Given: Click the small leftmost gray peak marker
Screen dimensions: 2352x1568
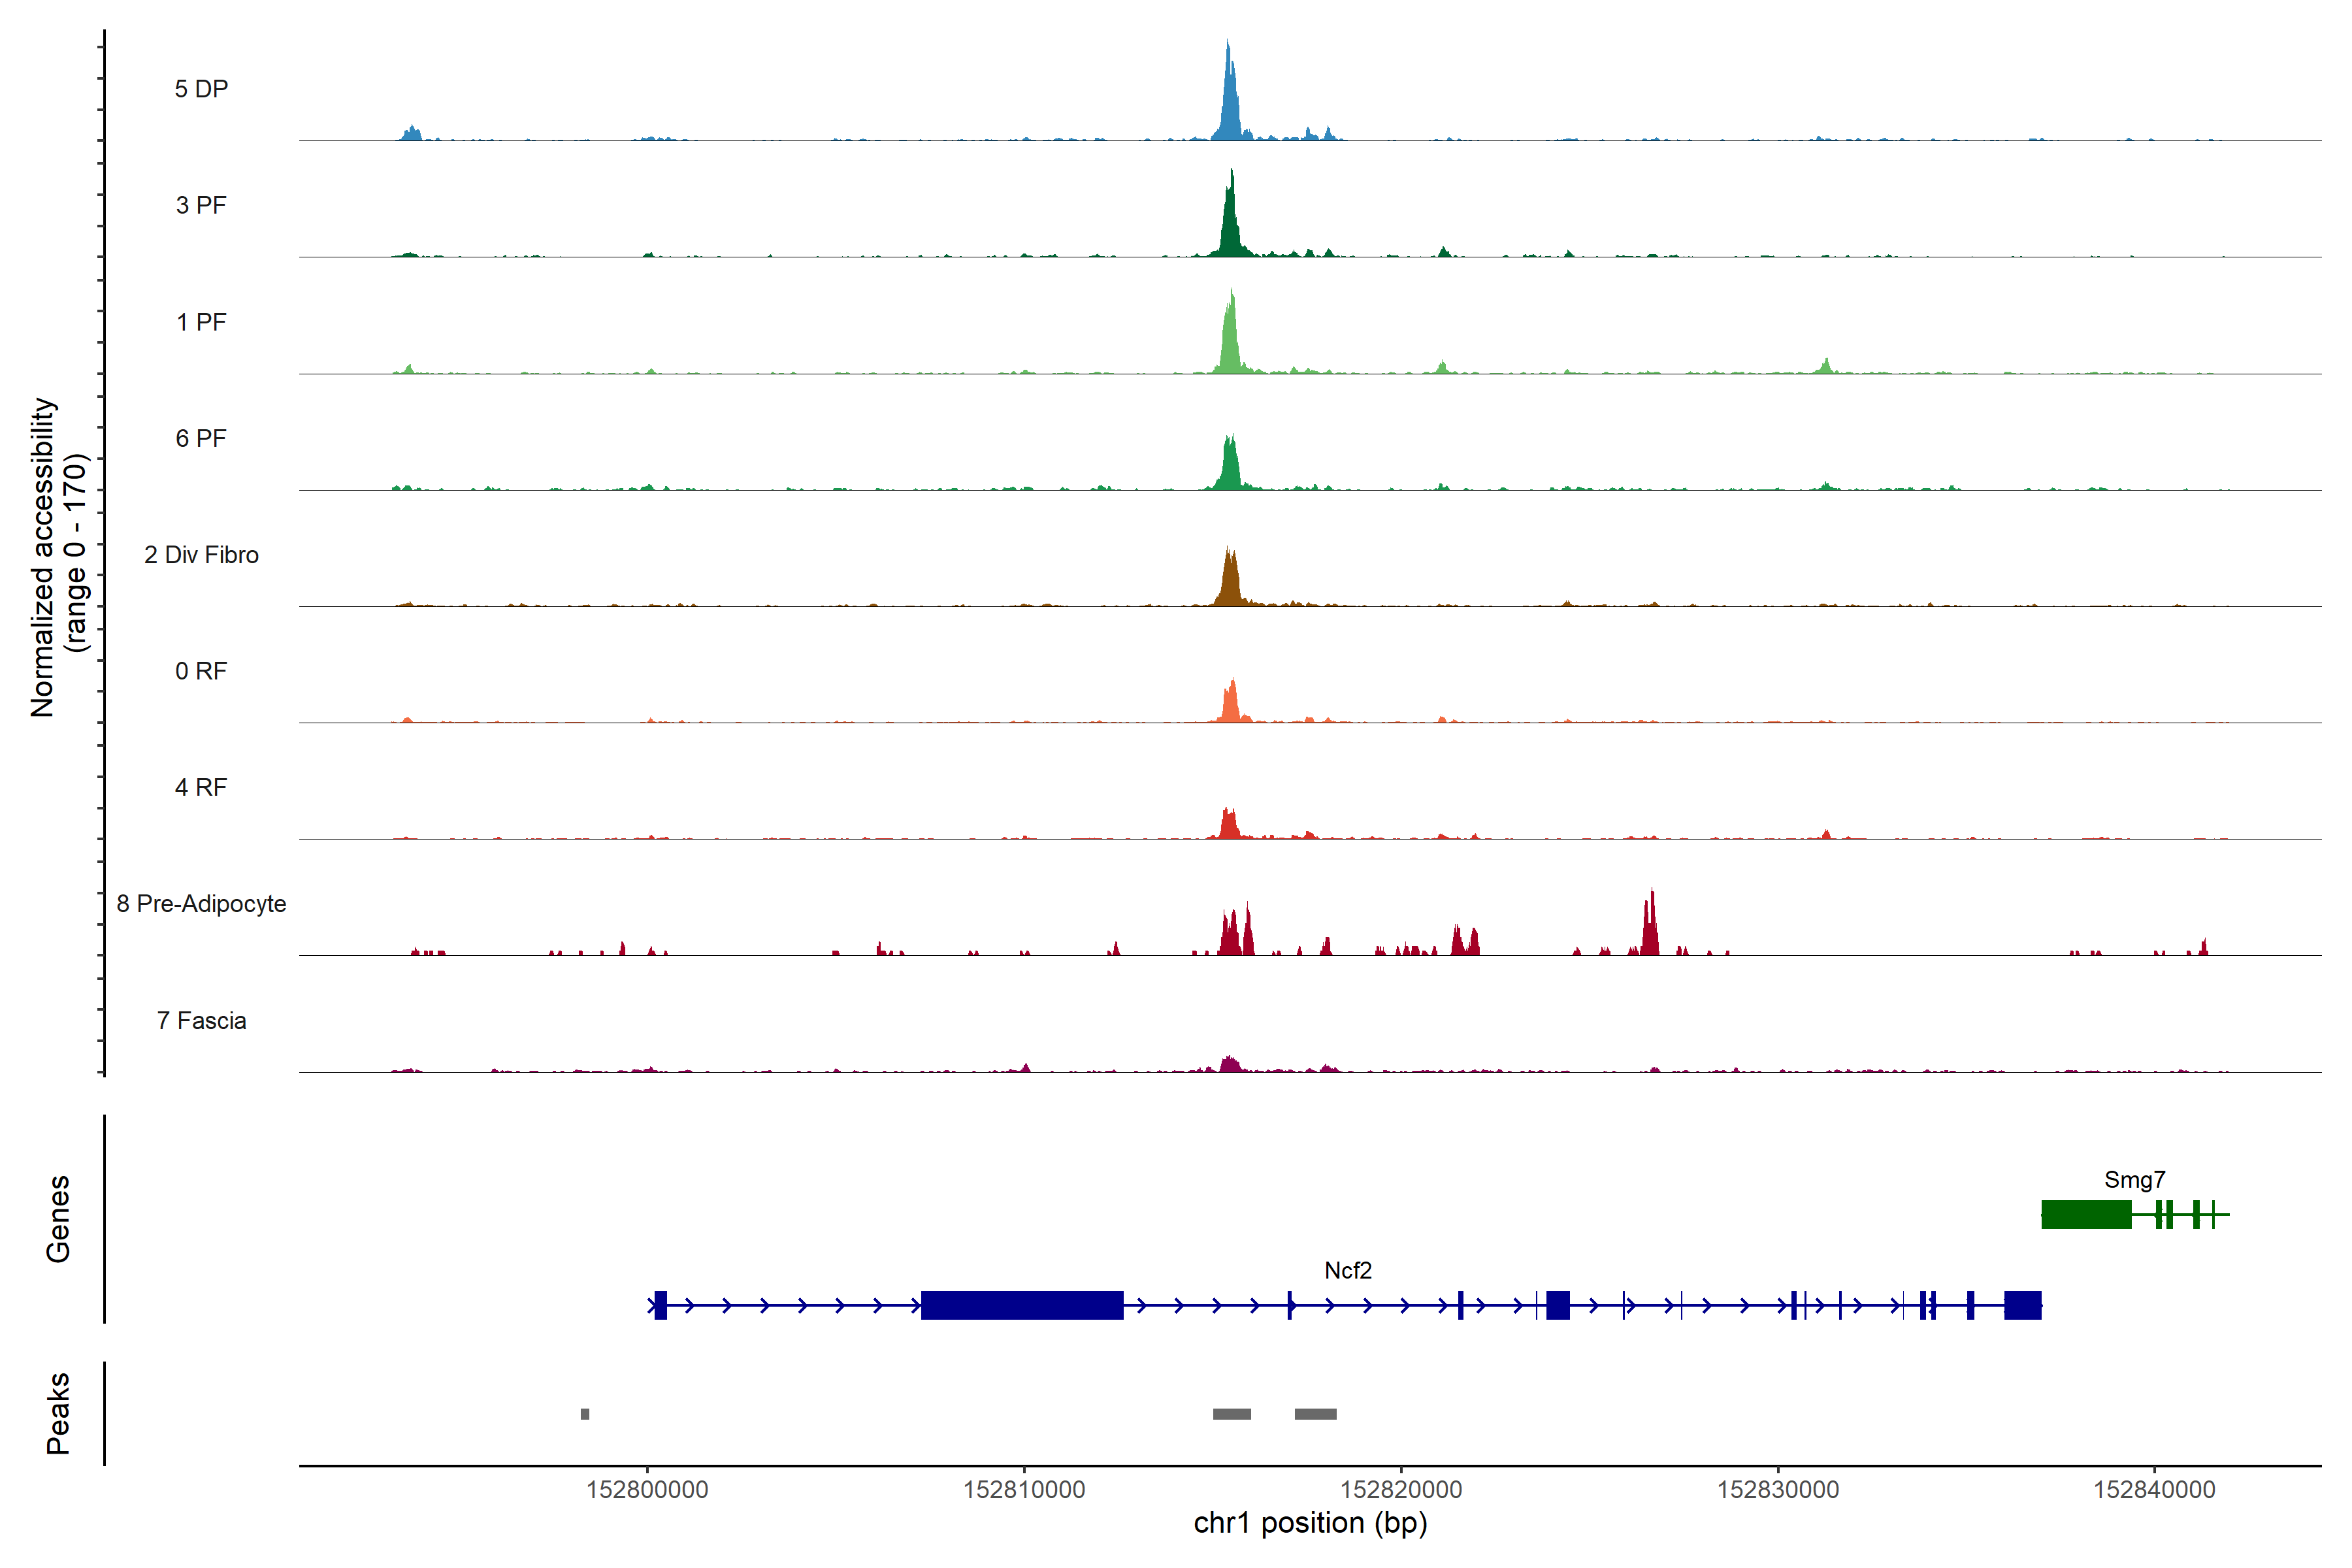Looking at the screenshot, I should coord(585,1414).
